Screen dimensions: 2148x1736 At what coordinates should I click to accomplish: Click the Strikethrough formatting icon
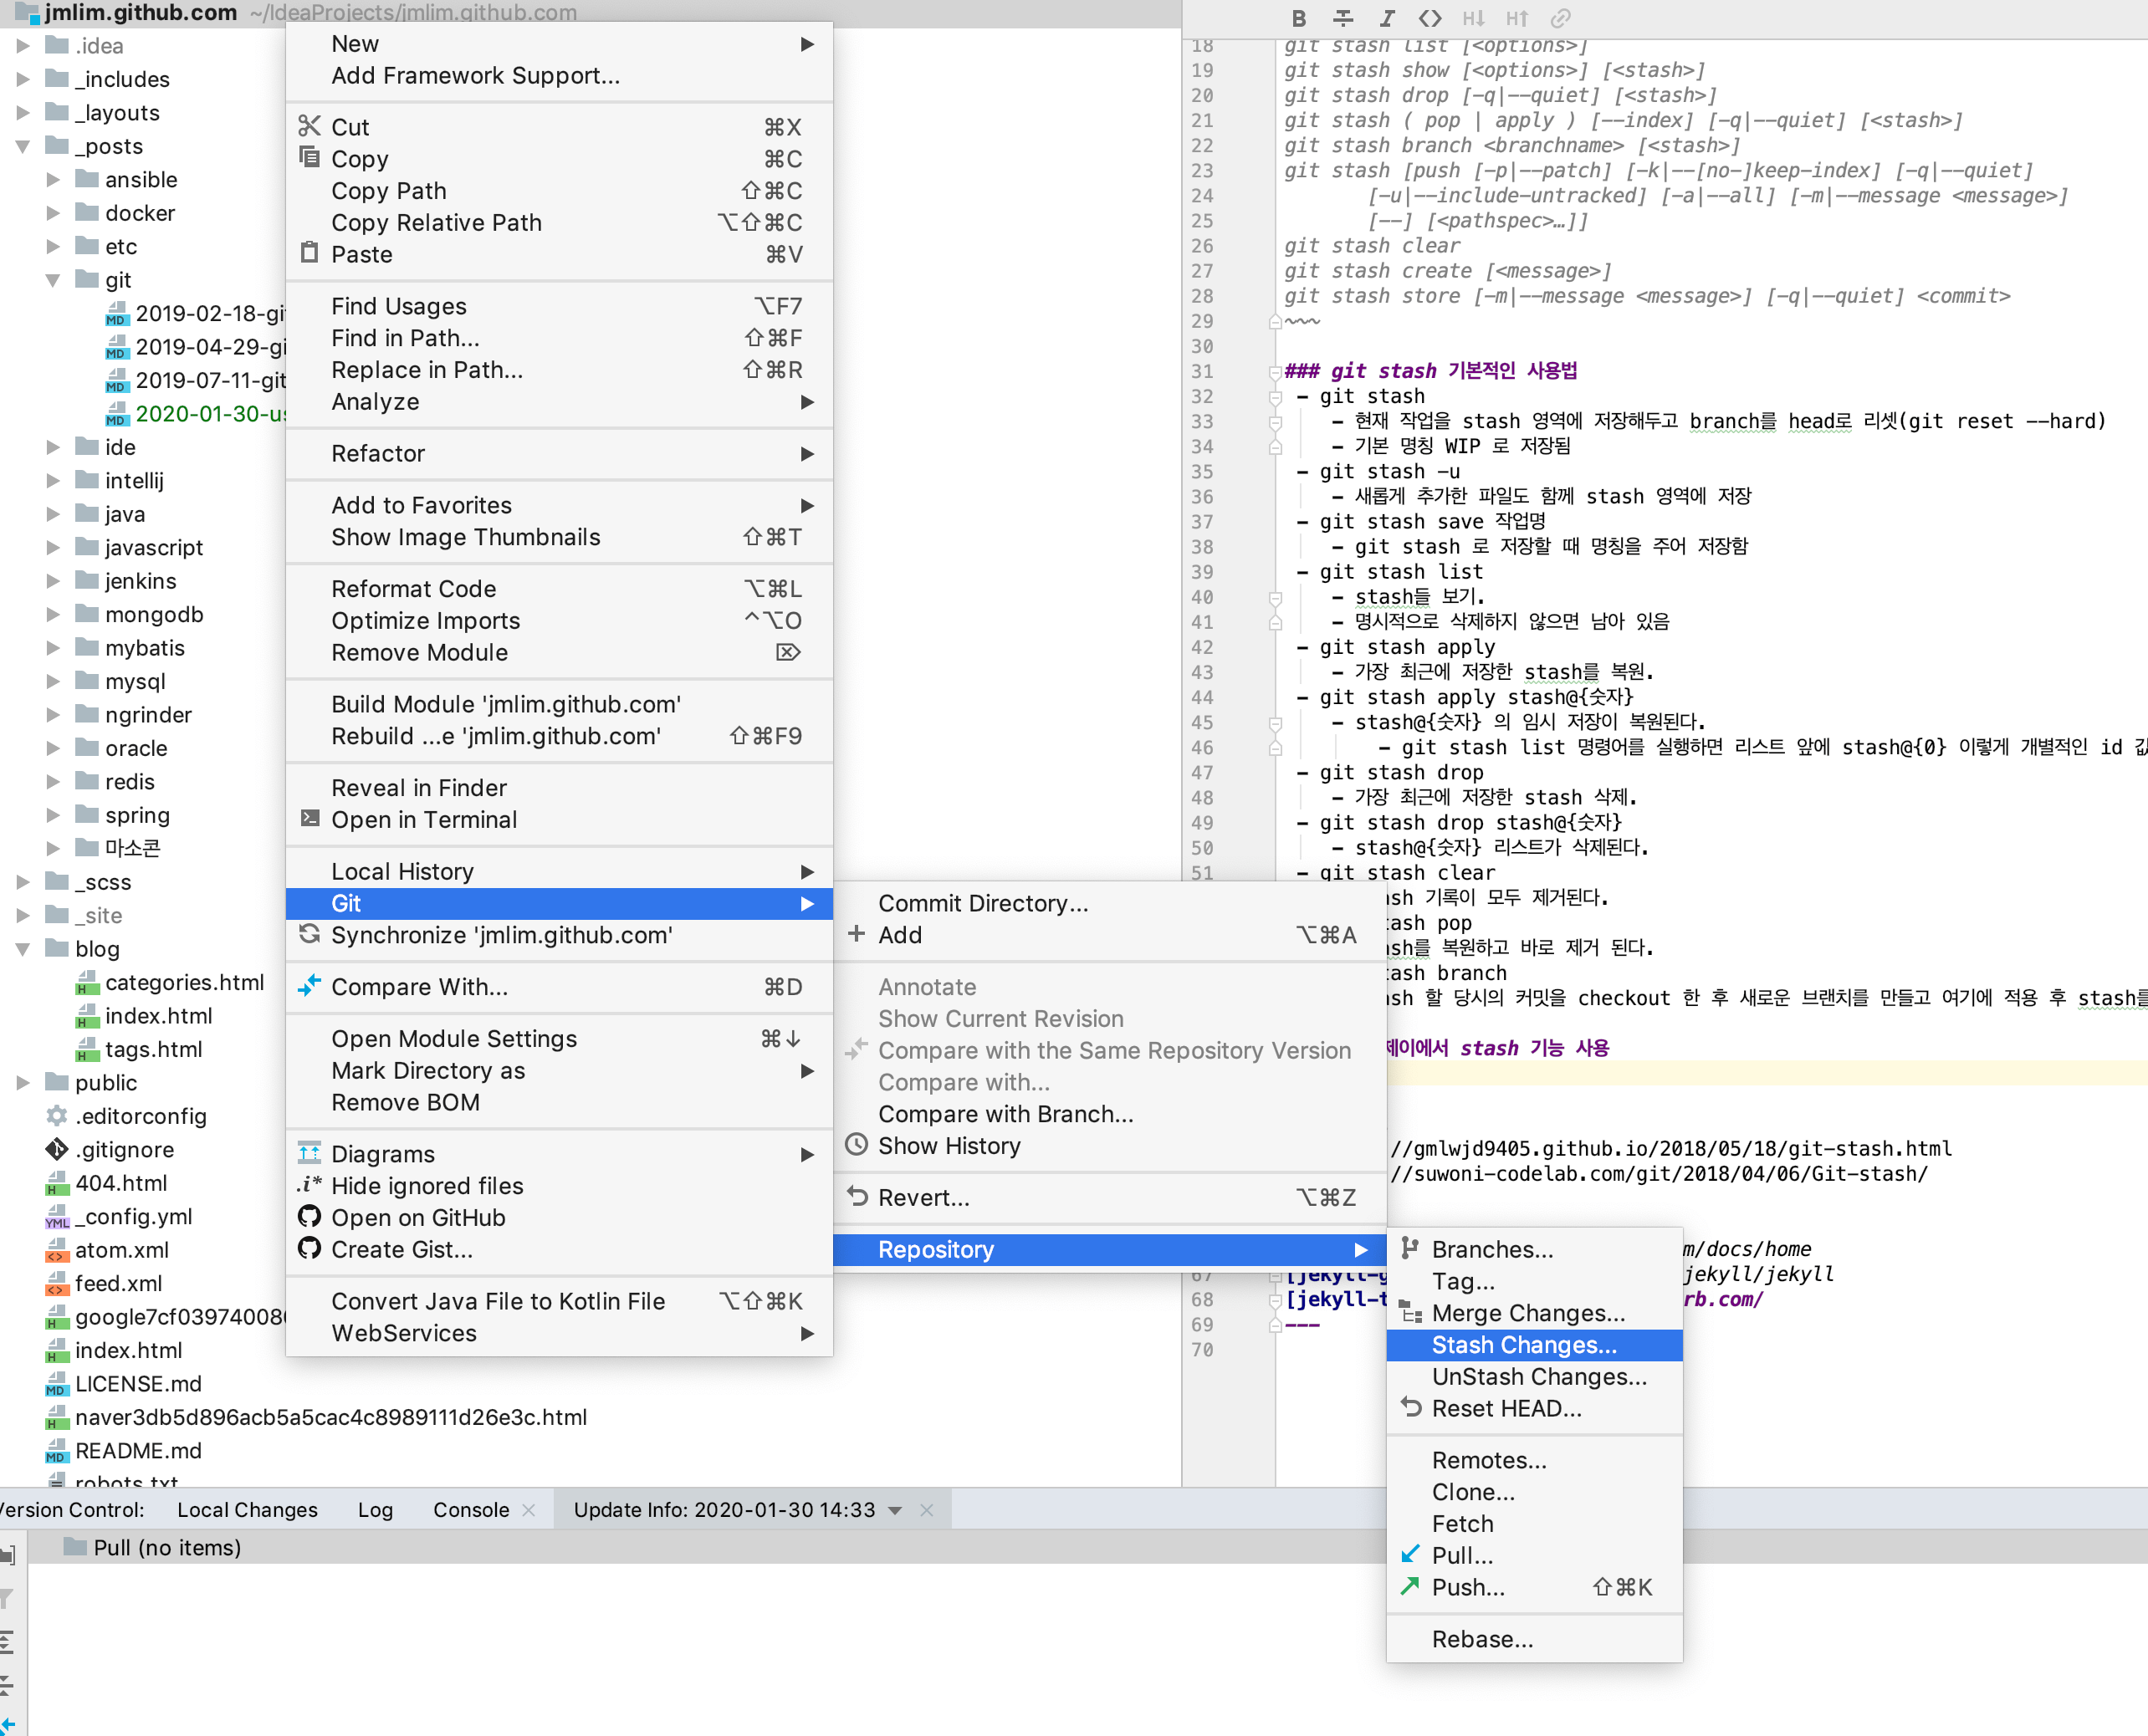(1342, 18)
